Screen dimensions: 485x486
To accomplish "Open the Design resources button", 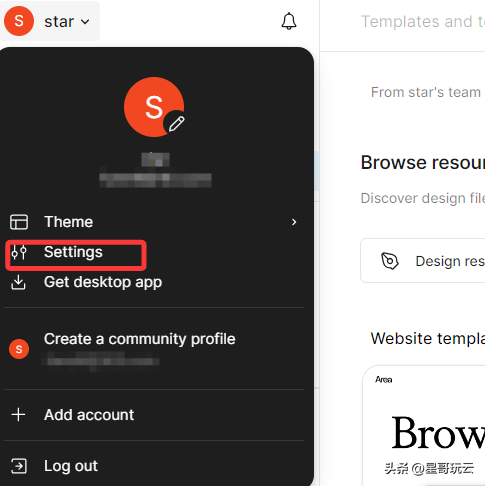I will [x=423, y=261].
